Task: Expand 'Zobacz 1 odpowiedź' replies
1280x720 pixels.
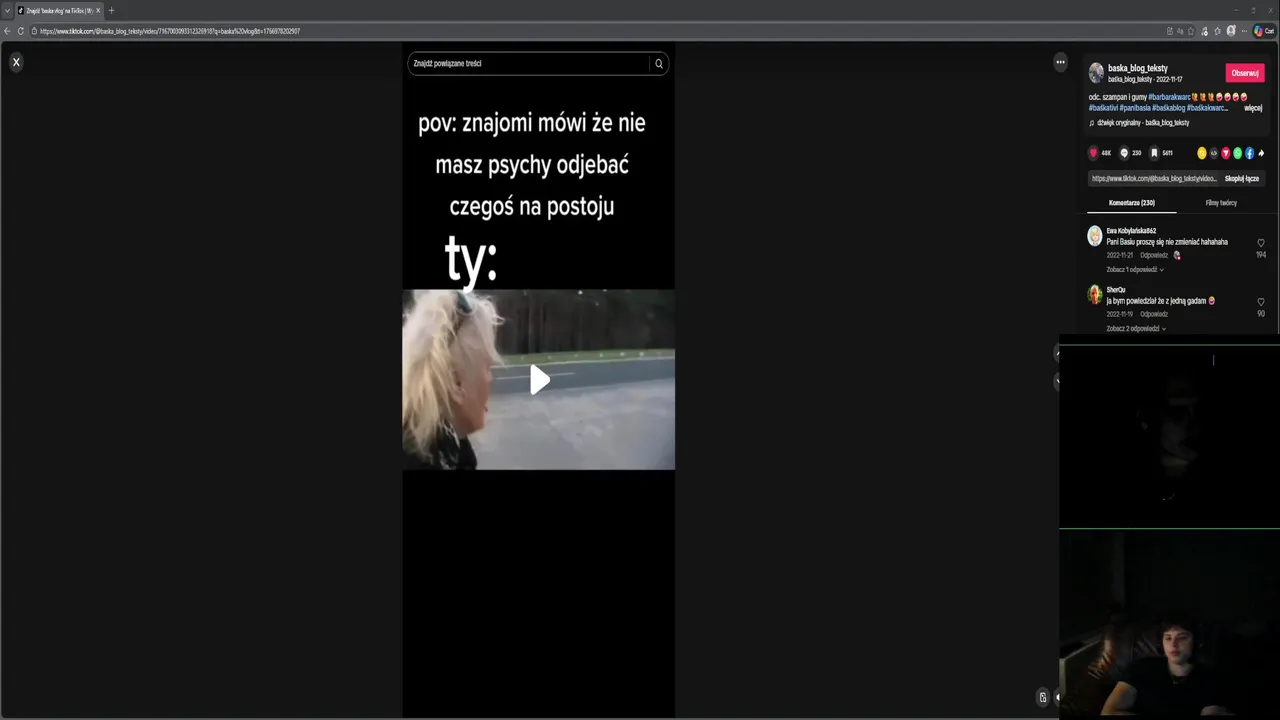Action: 1134,270
